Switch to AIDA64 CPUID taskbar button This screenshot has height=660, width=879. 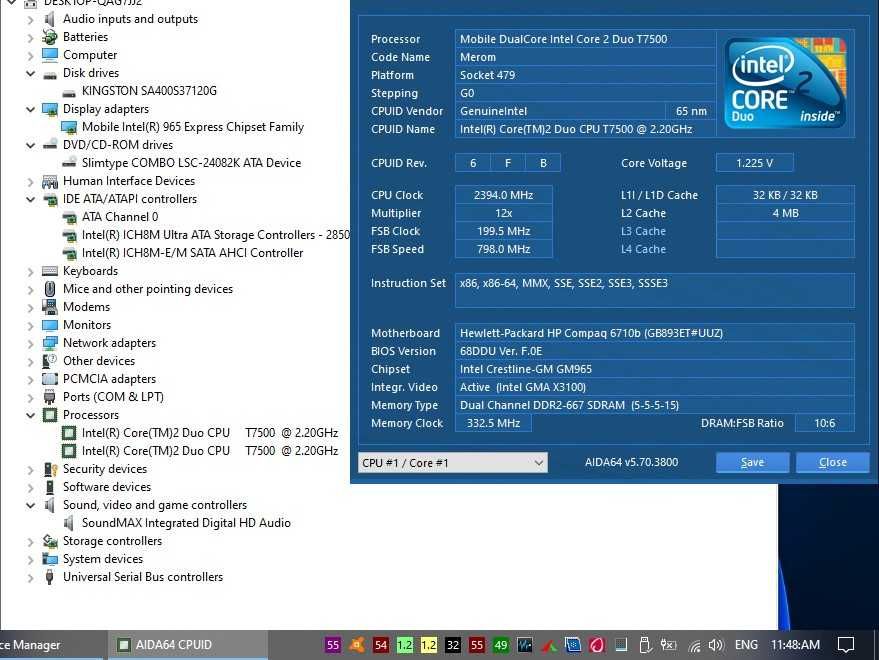point(188,645)
